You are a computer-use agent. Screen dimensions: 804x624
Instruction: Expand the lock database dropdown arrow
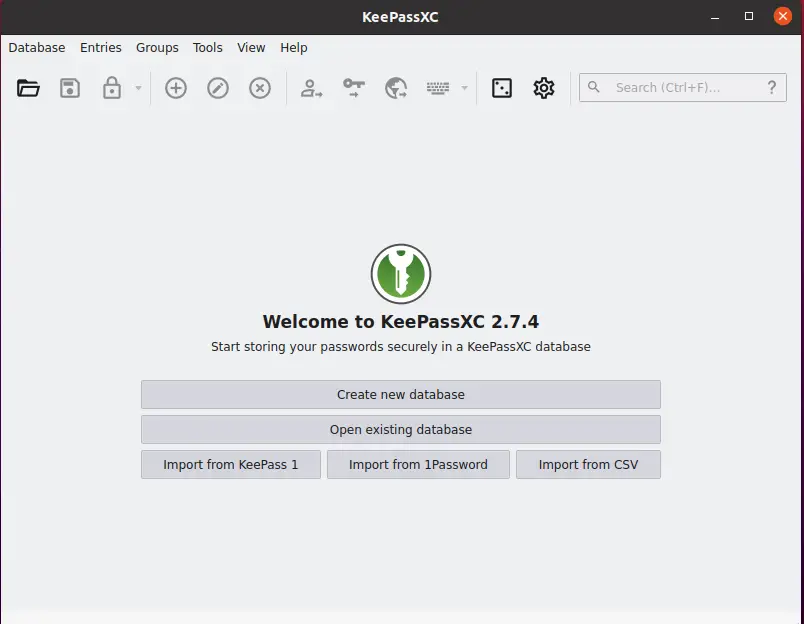point(138,88)
